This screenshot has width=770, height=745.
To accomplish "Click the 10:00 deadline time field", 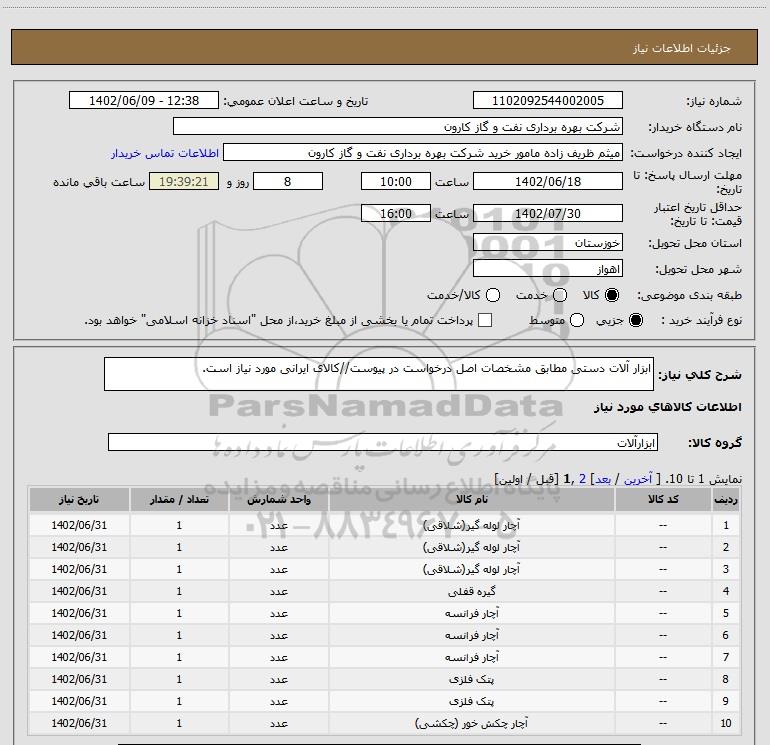I will coord(396,181).
